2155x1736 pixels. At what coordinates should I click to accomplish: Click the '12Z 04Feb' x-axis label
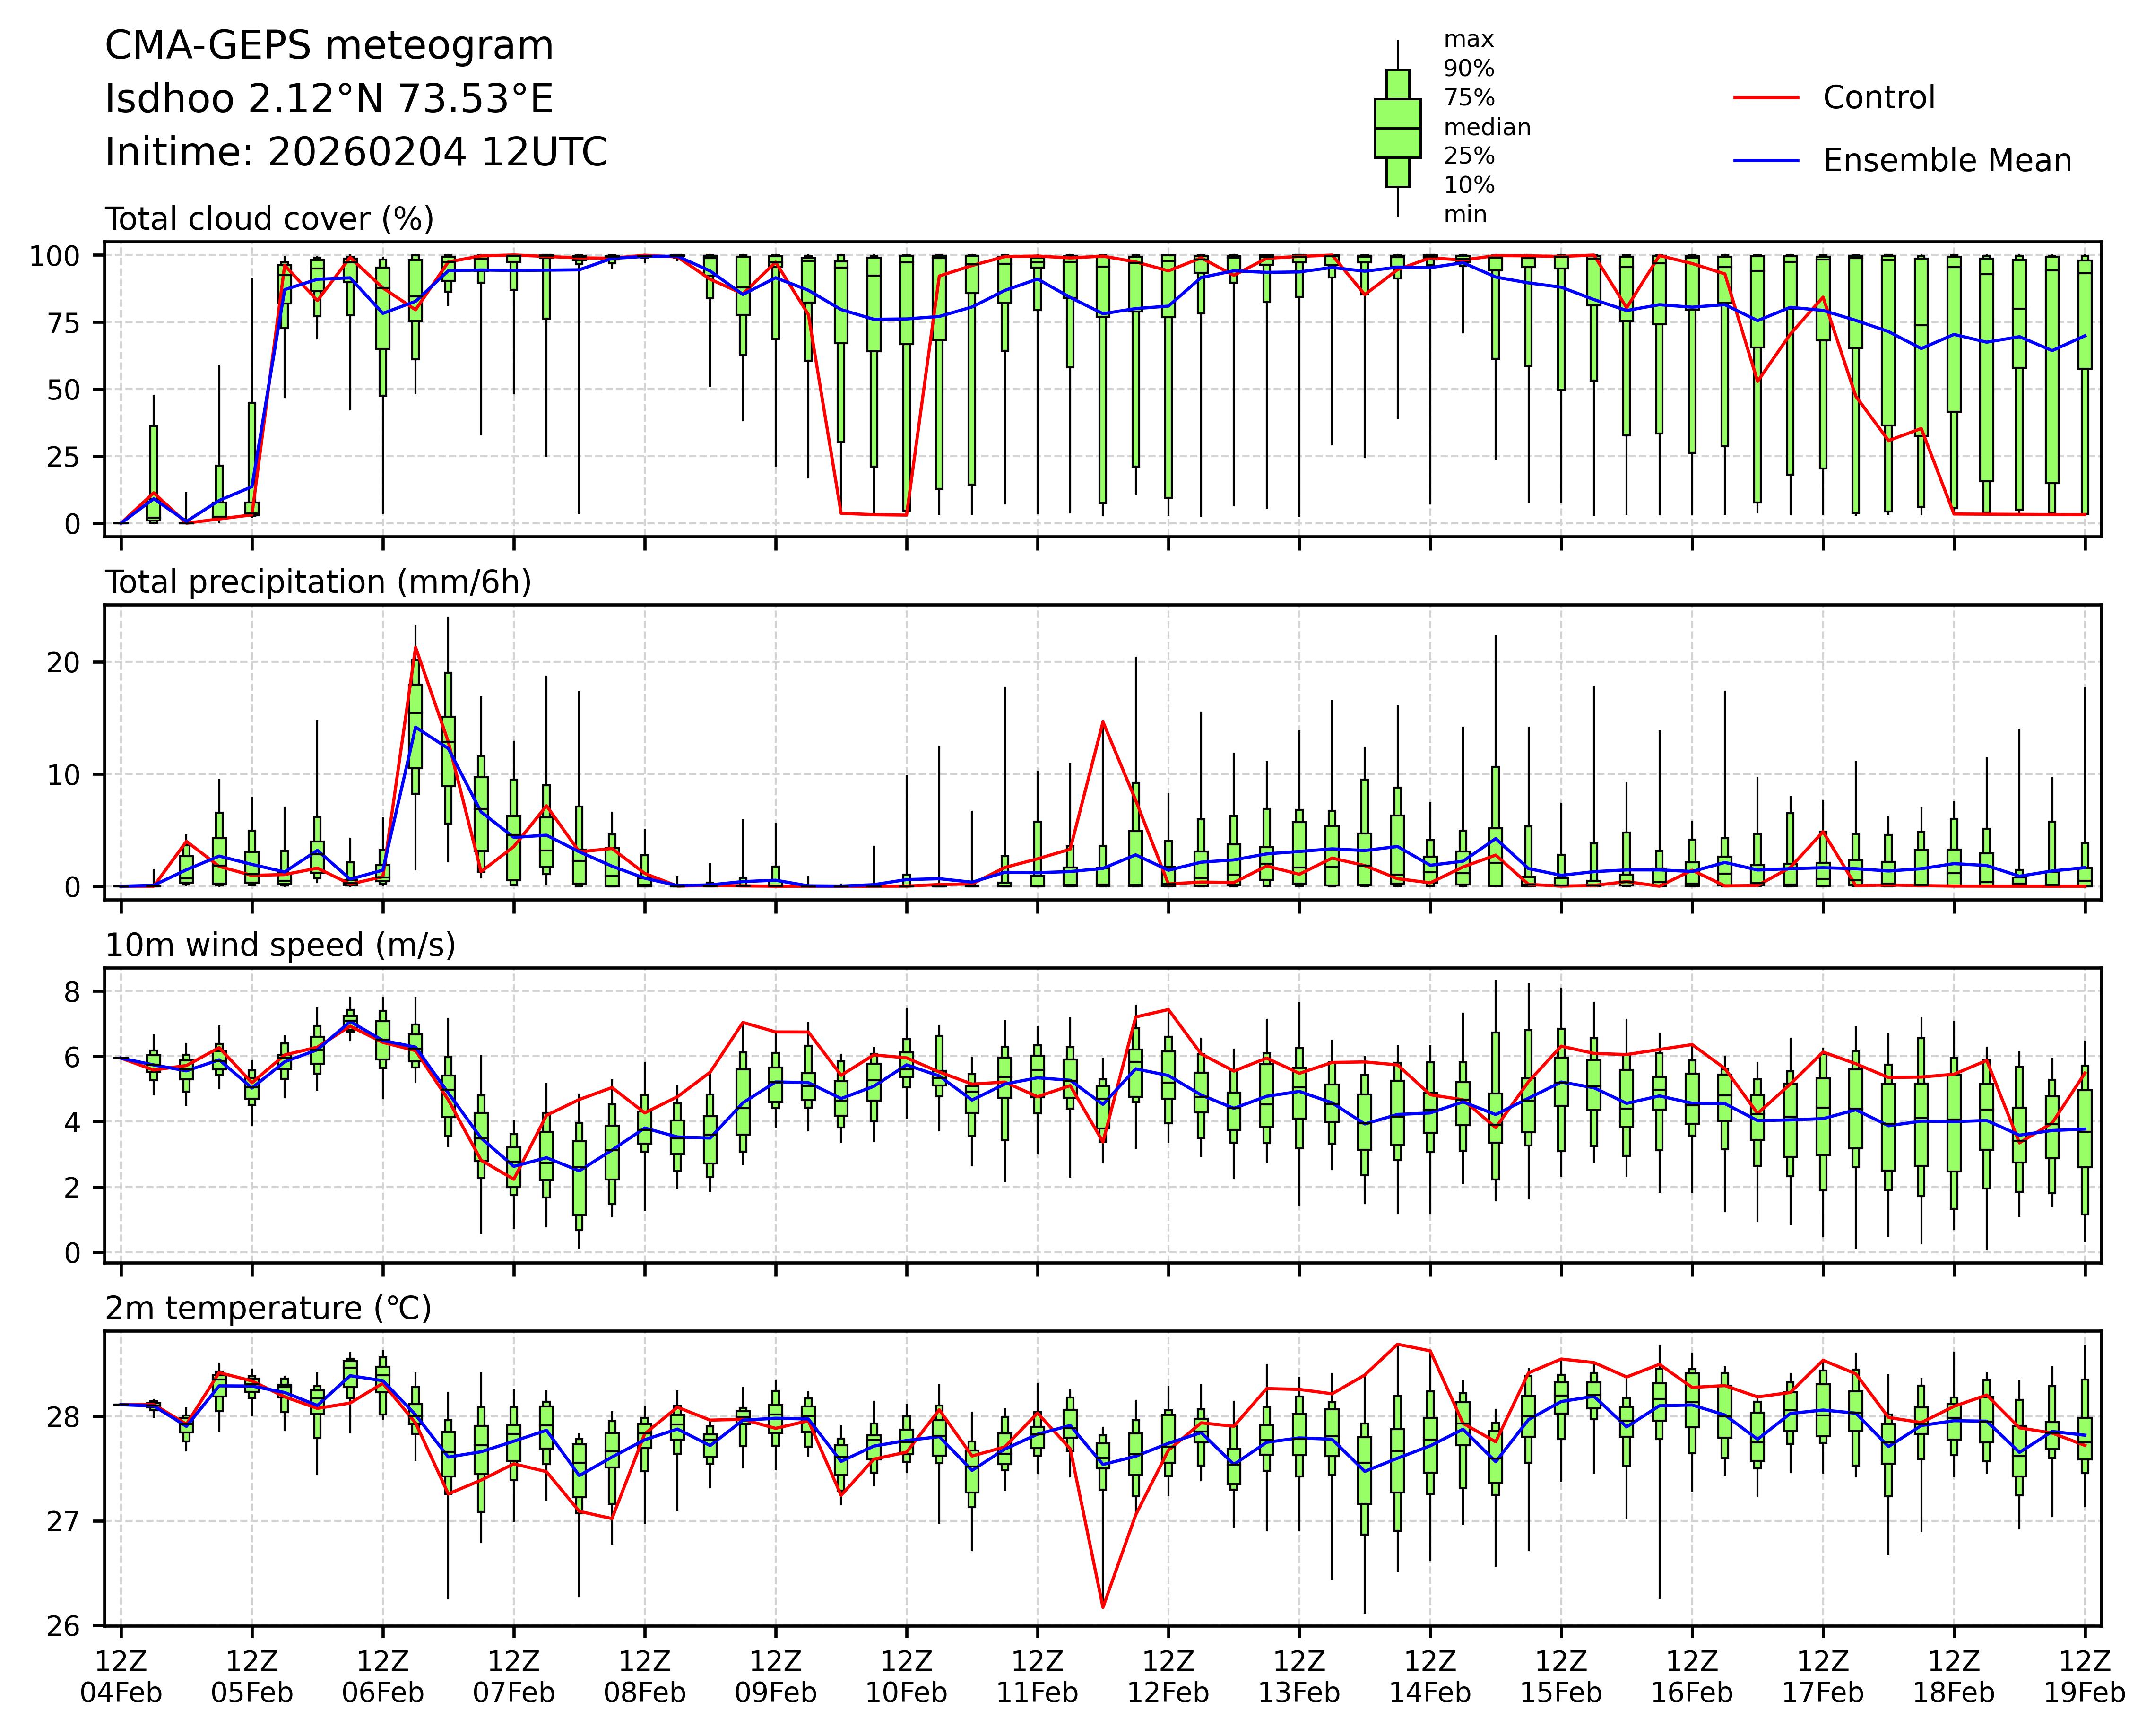(x=120, y=1677)
